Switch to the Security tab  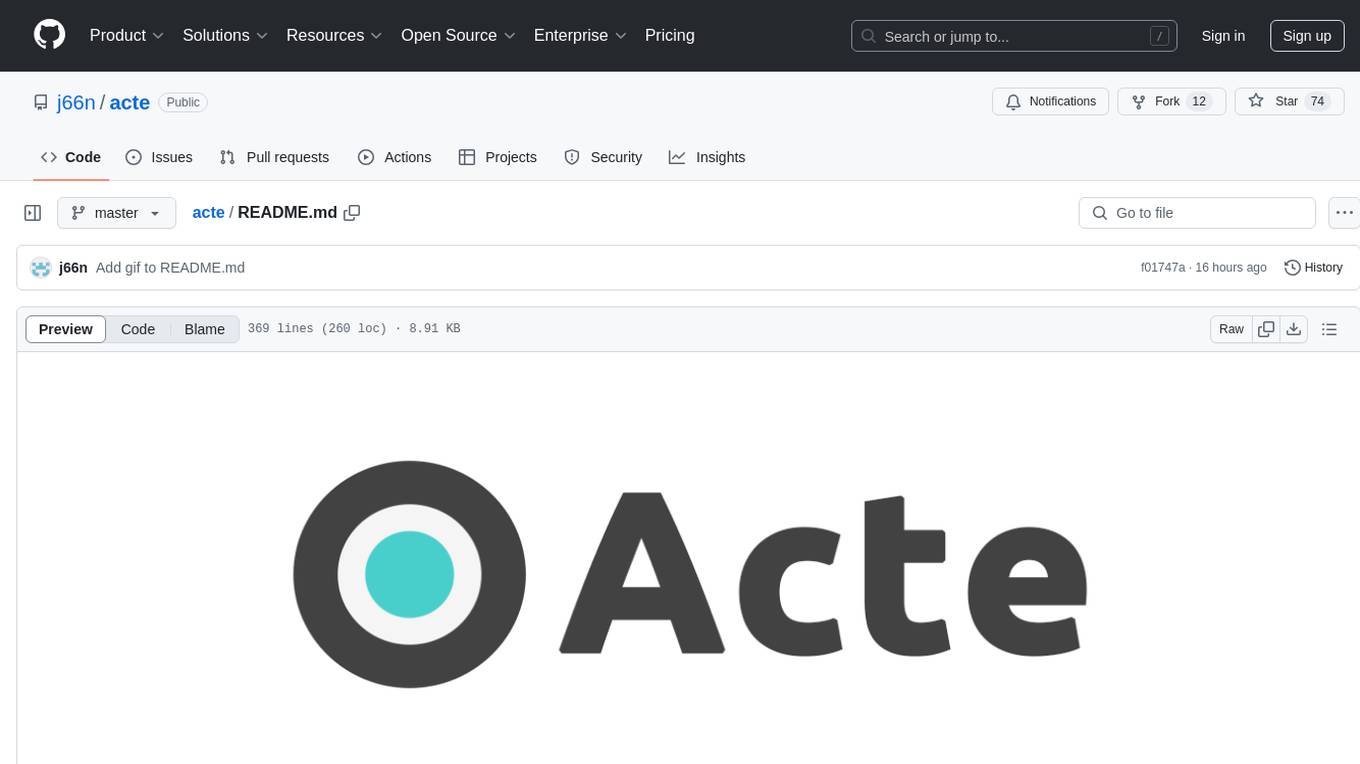tap(603, 157)
